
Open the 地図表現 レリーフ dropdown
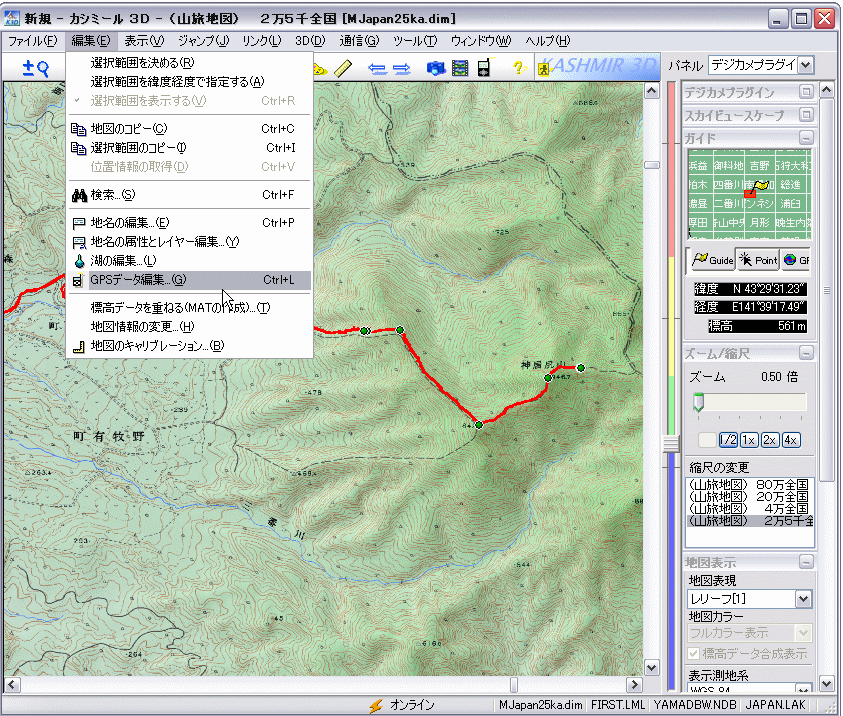(x=803, y=599)
